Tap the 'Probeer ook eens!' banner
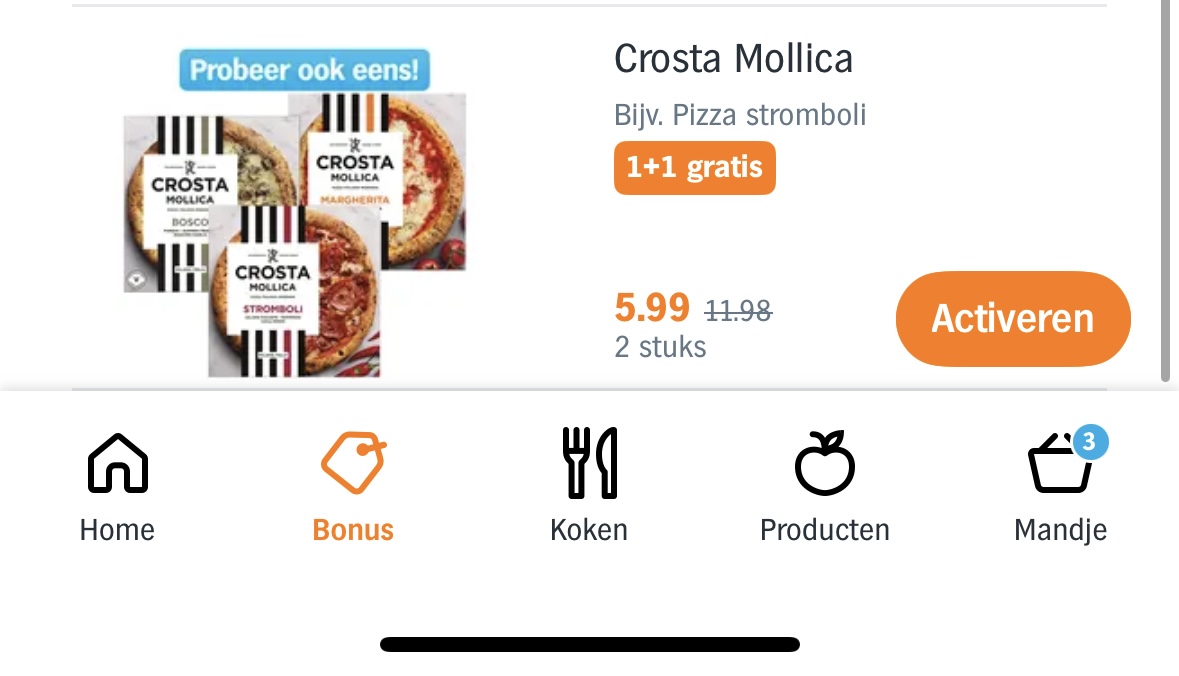The height and width of the screenshot is (676, 1179). 305,71
